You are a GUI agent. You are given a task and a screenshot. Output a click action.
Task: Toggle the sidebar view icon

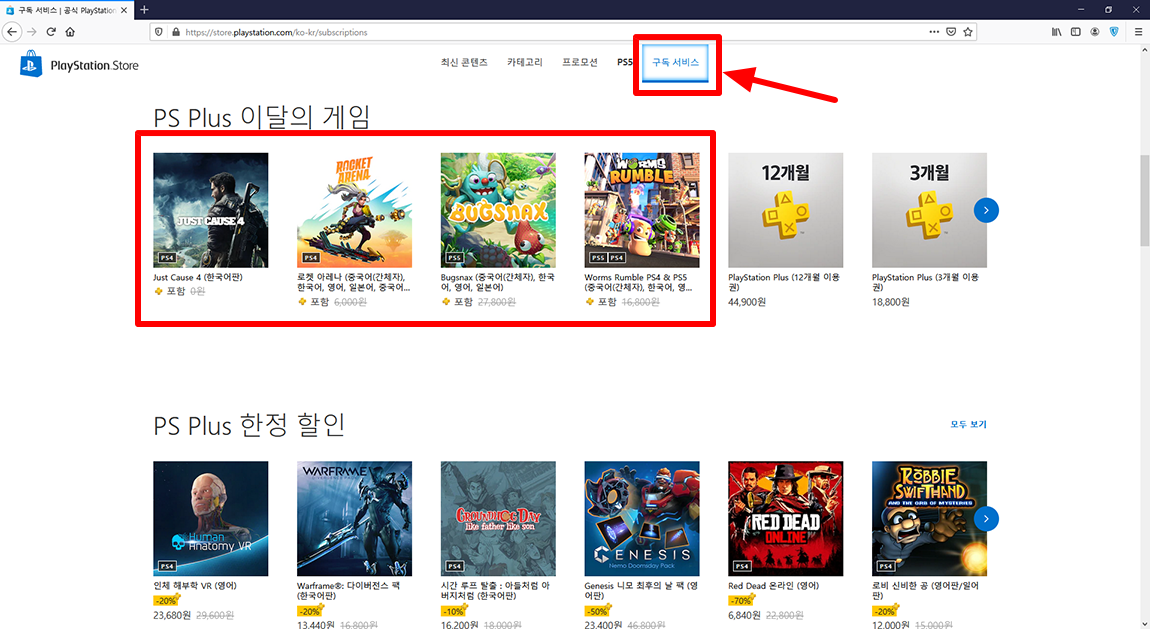pyautogui.click(x=1076, y=32)
